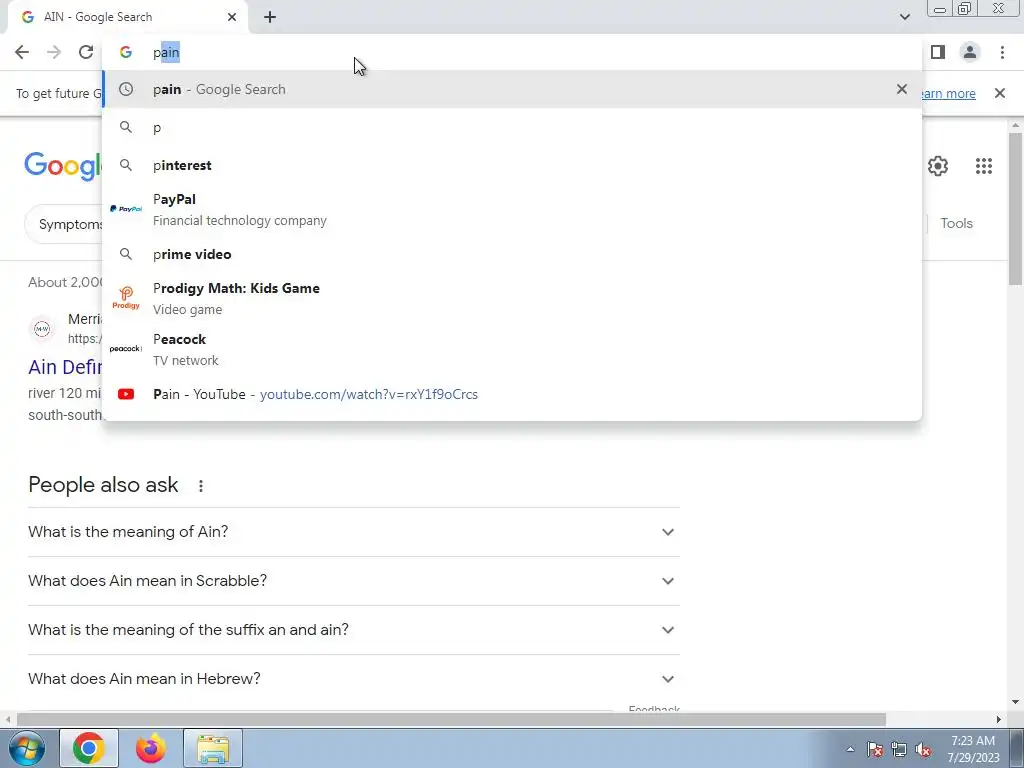The height and width of the screenshot is (768, 1024).
Task: Click the vertical scrollbar thumb
Action: click(1016, 209)
